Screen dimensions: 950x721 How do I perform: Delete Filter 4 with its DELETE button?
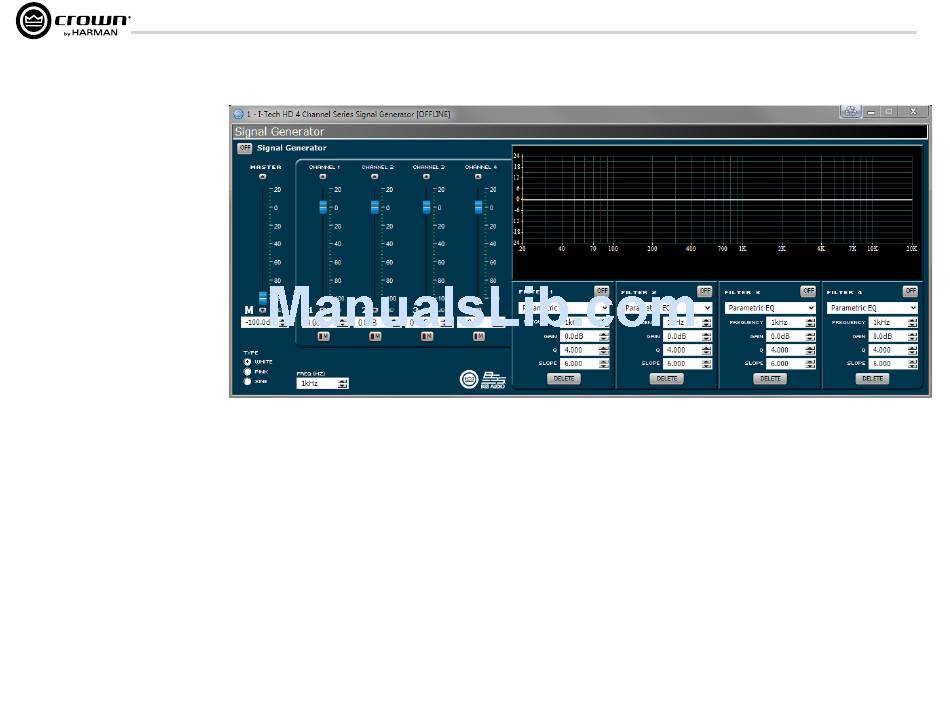[x=872, y=379]
